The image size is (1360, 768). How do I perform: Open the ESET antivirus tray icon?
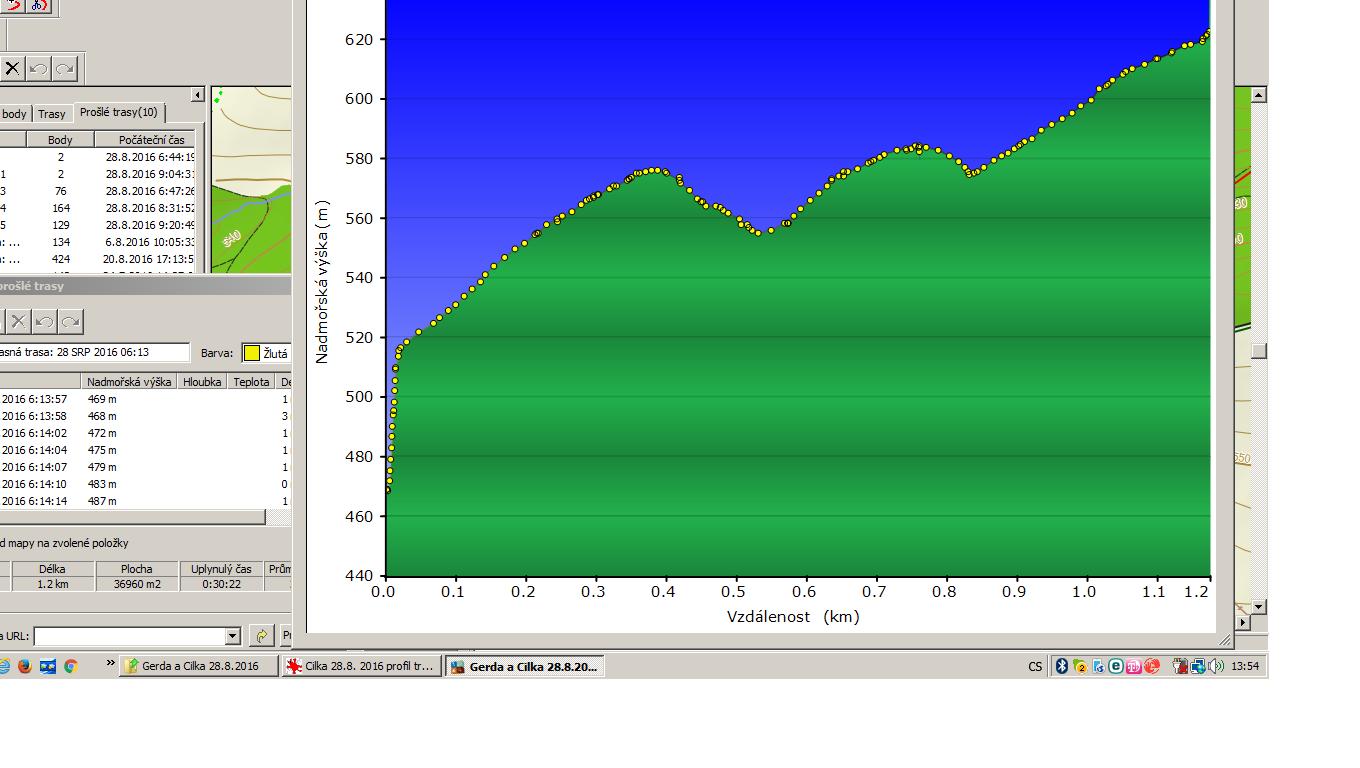[x=1115, y=666]
